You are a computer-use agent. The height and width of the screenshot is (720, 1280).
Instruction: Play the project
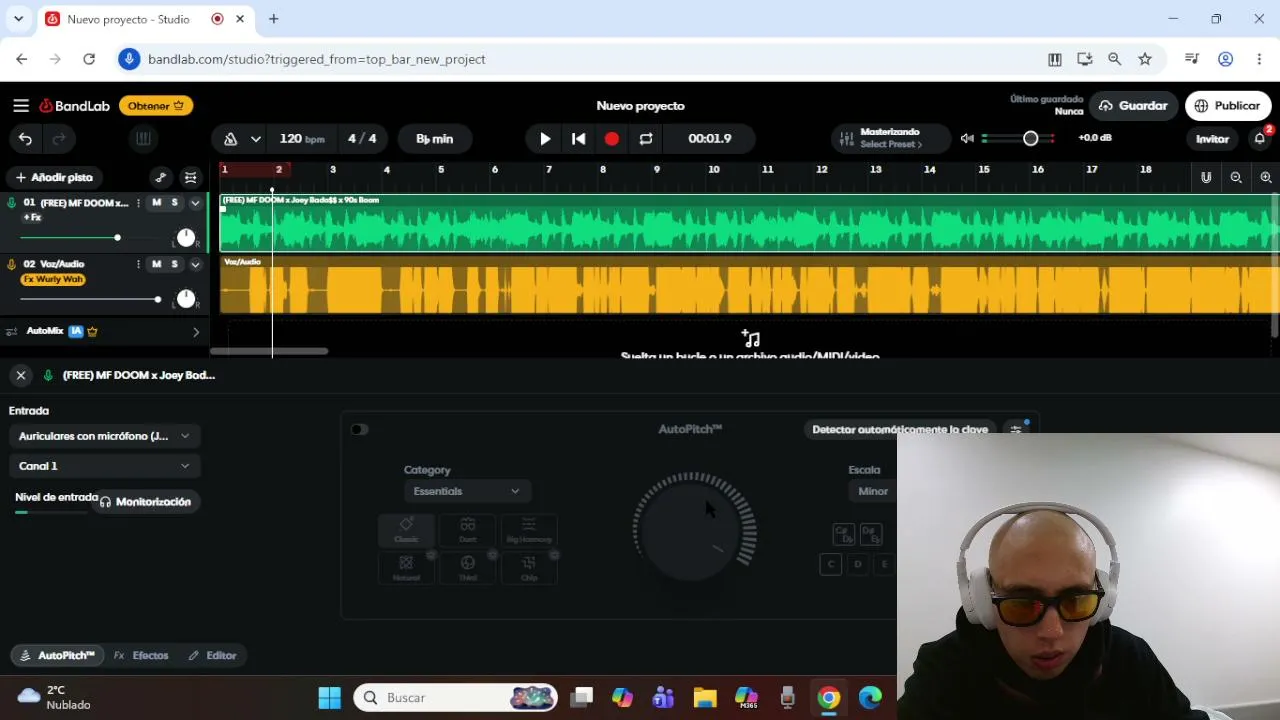545,139
